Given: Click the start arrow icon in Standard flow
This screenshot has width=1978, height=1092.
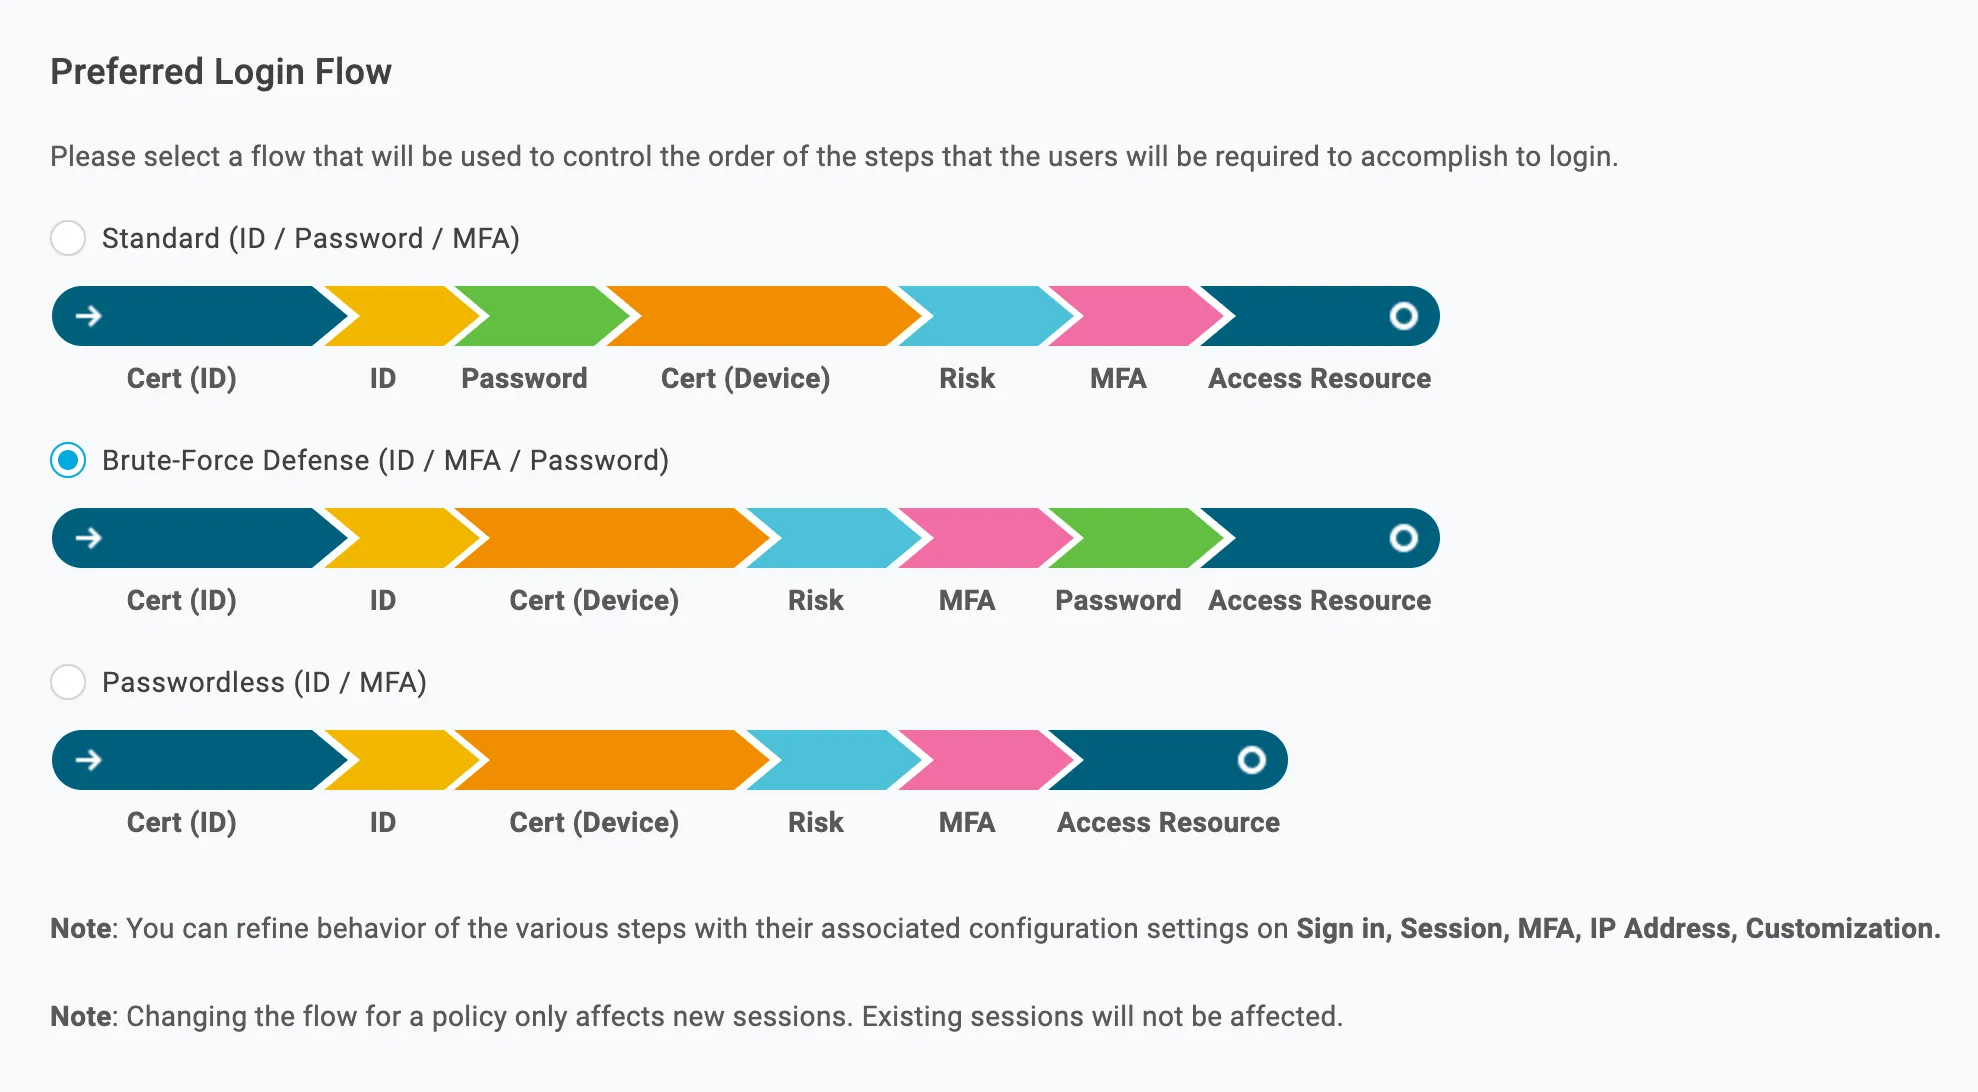Looking at the screenshot, I should [89, 316].
